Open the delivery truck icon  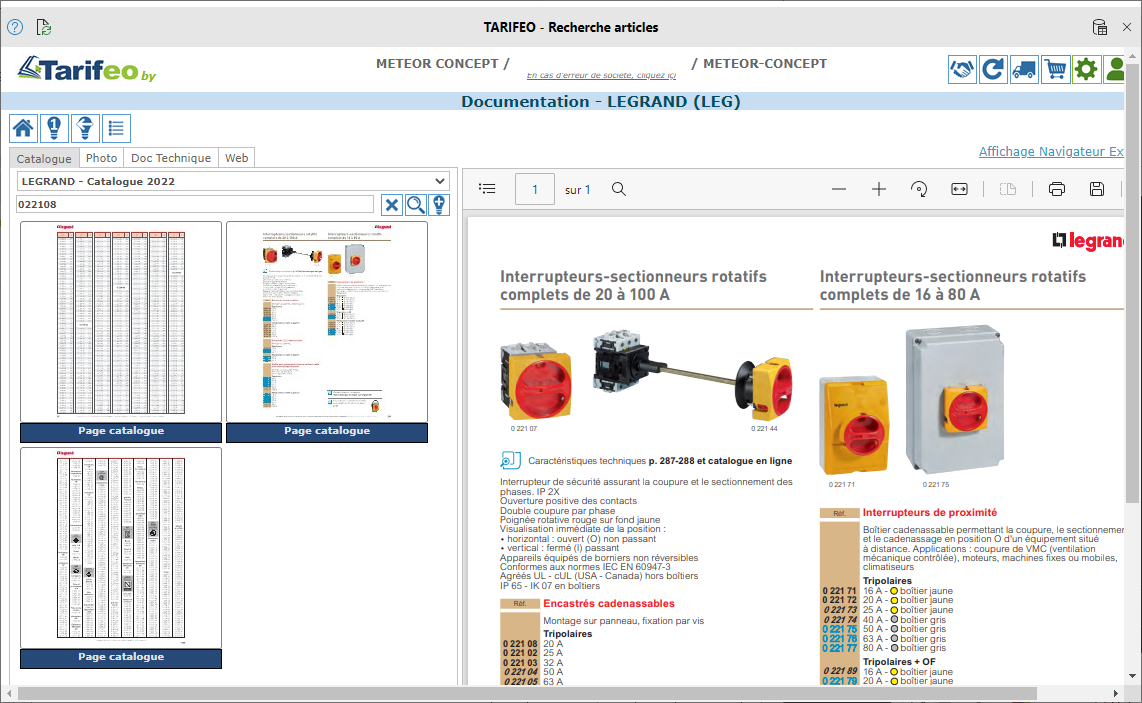(x=1024, y=70)
